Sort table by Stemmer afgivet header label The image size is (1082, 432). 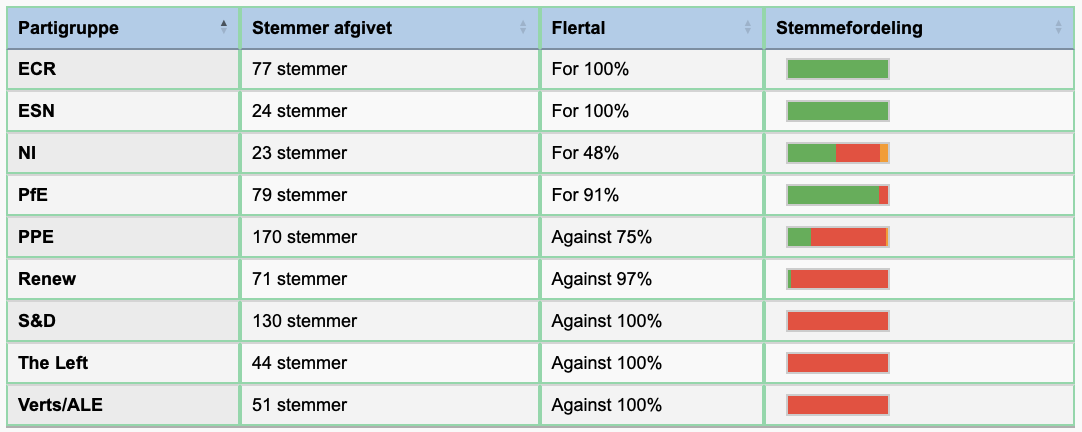click(x=322, y=28)
